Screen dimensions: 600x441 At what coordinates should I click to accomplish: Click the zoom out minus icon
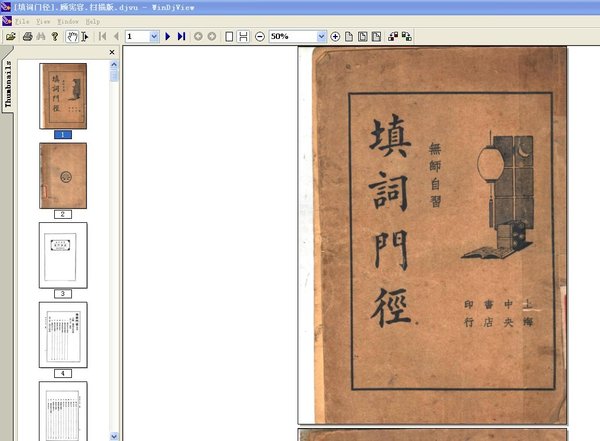point(260,36)
